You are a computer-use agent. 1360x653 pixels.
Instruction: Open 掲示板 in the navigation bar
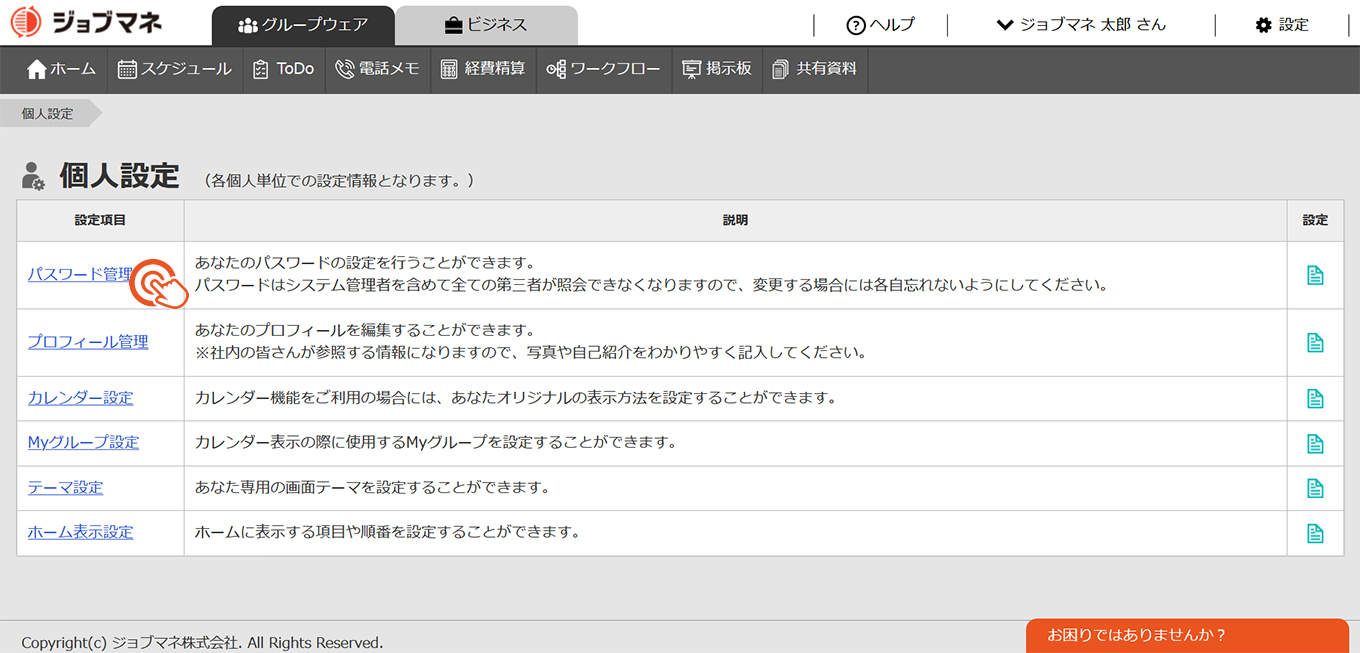[717, 69]
